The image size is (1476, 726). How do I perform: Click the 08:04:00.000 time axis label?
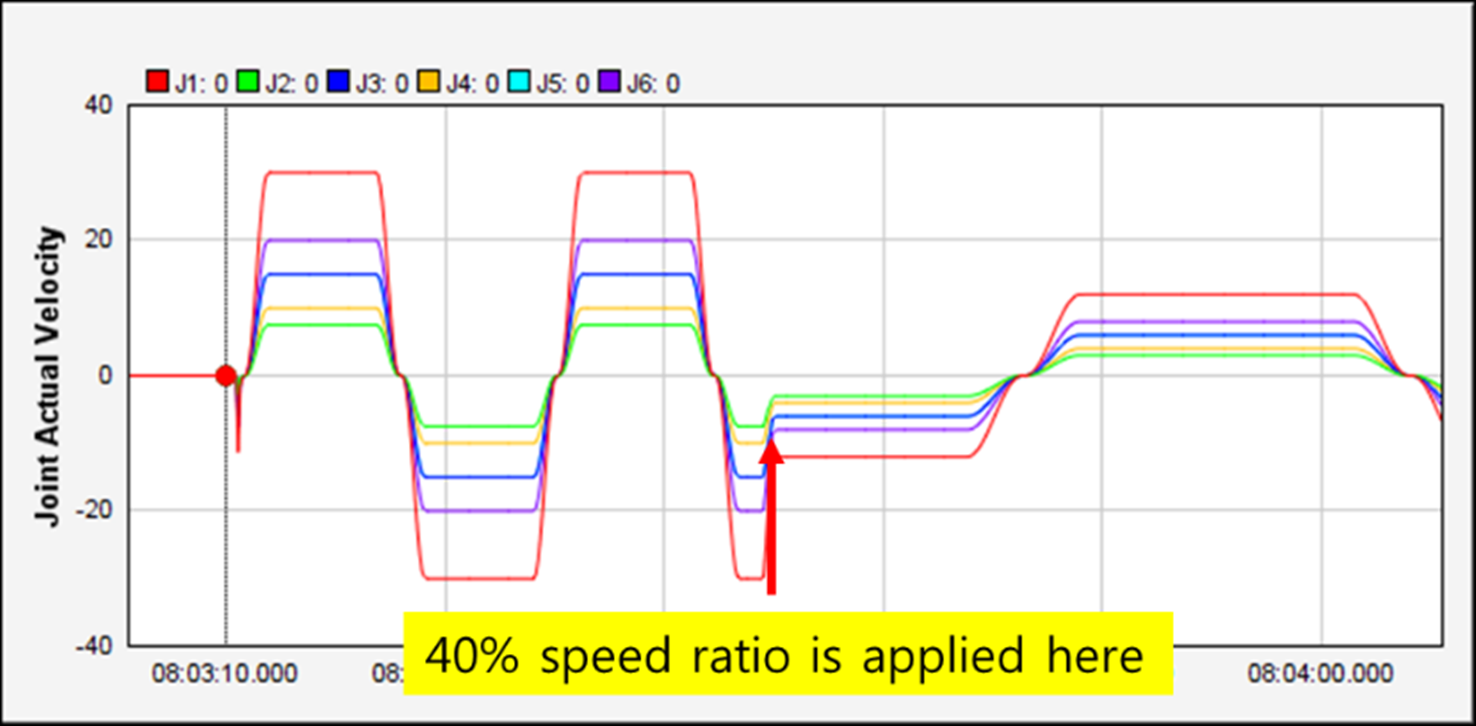pyautogui.click(x=1319, y=674)
